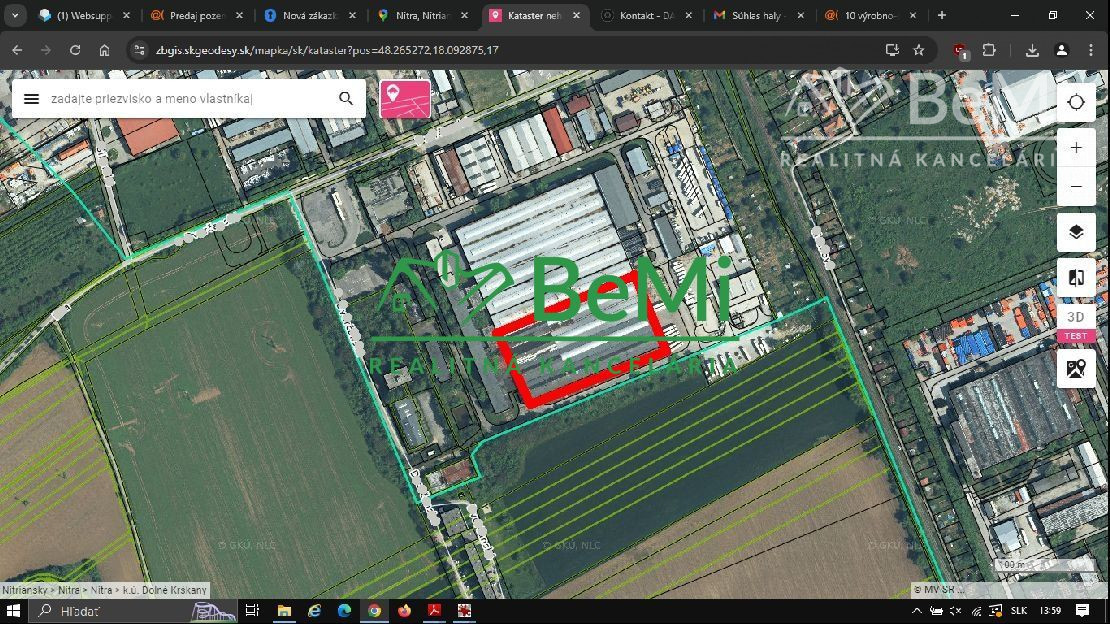The height and width of the screenshot is (624, 1110).
Task: Click the Nitriansky breadcrumb link
Action: point(25,590)
